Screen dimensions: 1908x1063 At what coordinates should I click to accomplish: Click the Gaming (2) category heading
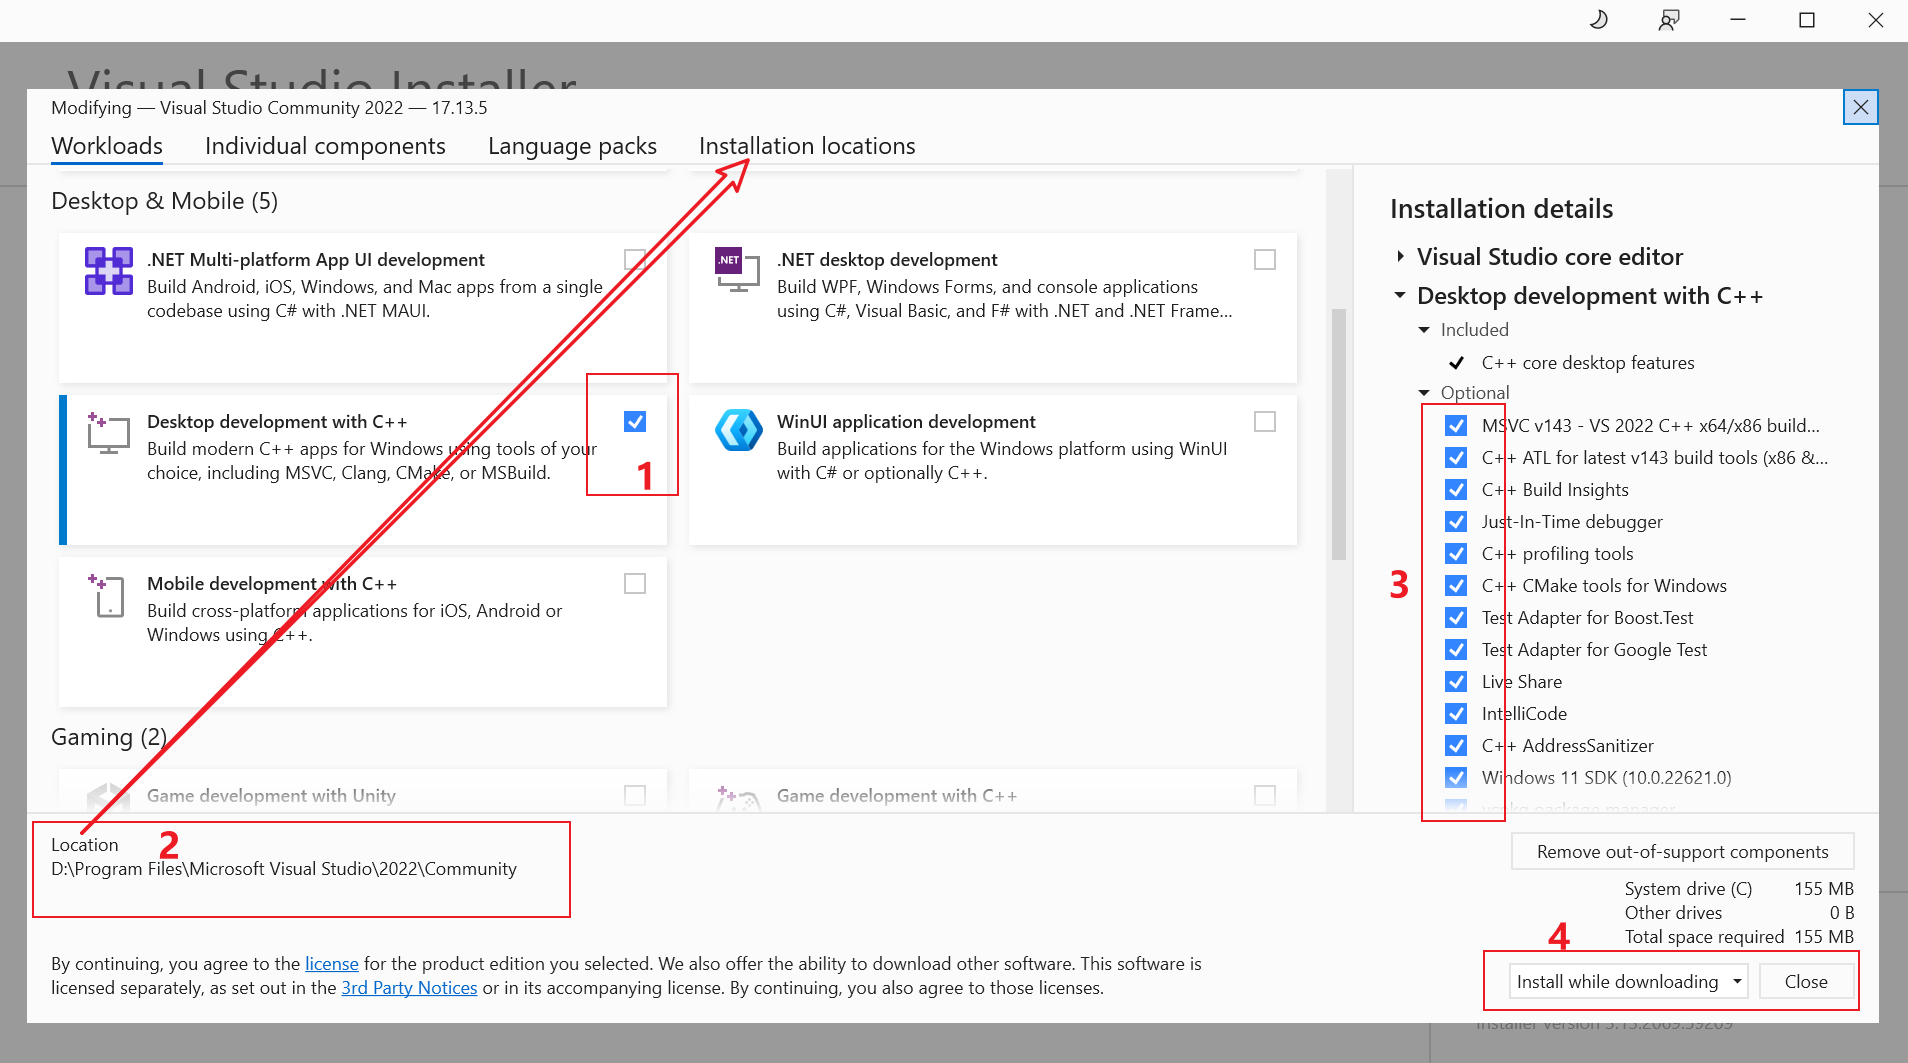pos(109,737)
